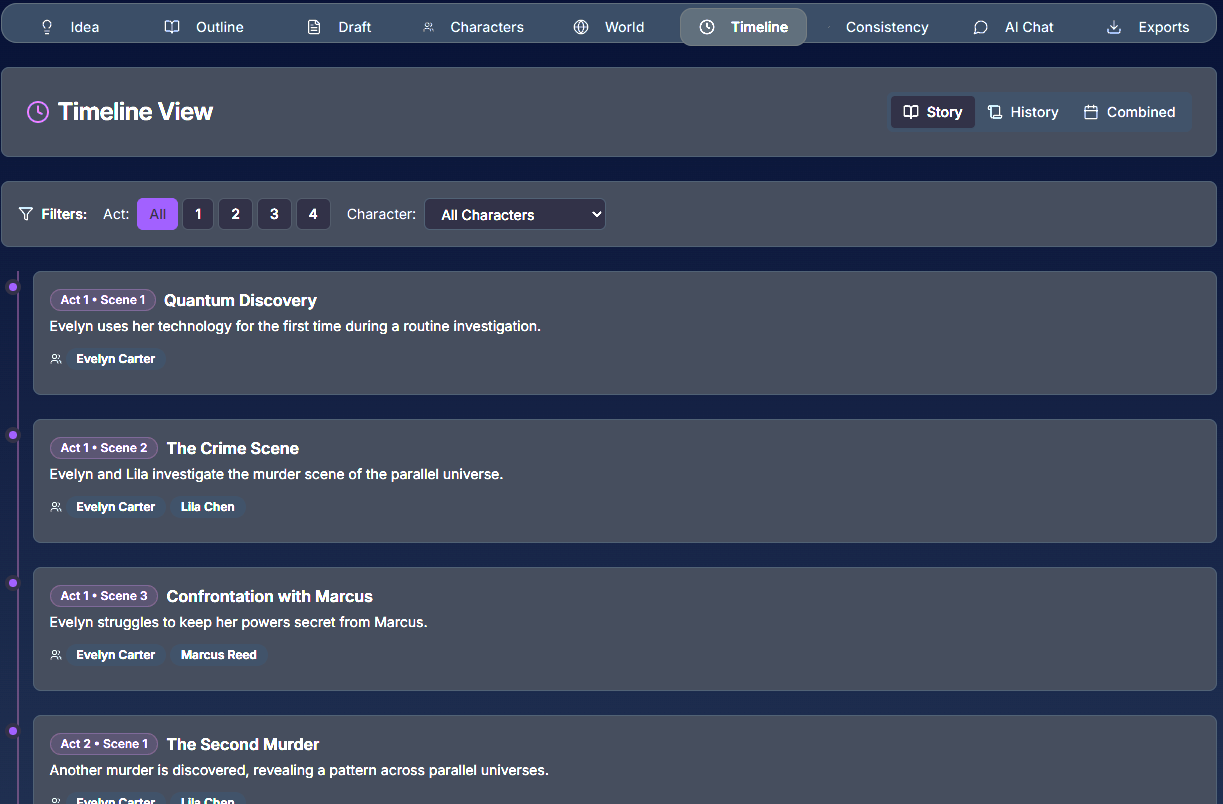Click the Lila Chen tag in The Crime Scene
The width and height of the screenshot is (1223, 804).
(x=207, y=506)
